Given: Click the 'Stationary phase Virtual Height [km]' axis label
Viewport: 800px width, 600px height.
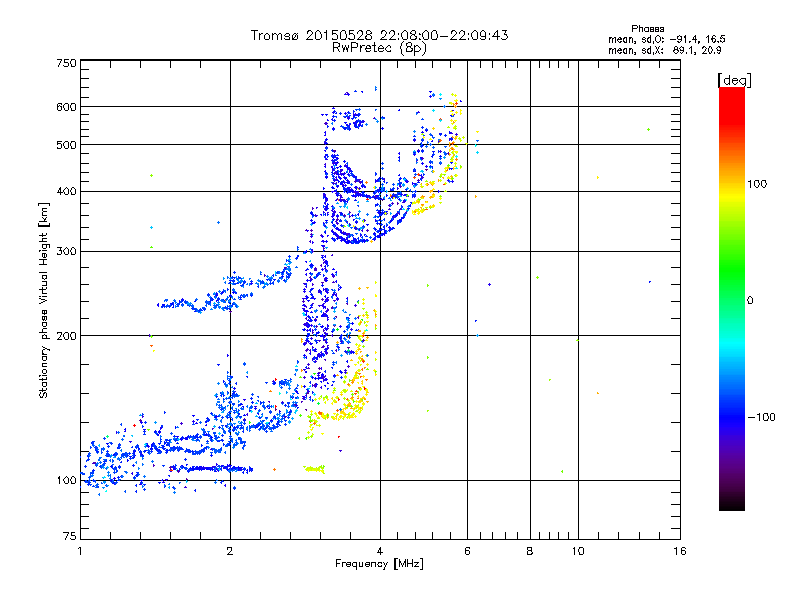Looking at the screenshot, I should click(44, 301).
